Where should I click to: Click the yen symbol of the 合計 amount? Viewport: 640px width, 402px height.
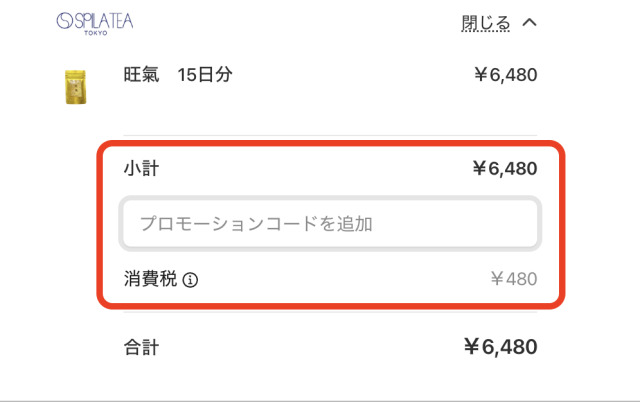(472, 347)
